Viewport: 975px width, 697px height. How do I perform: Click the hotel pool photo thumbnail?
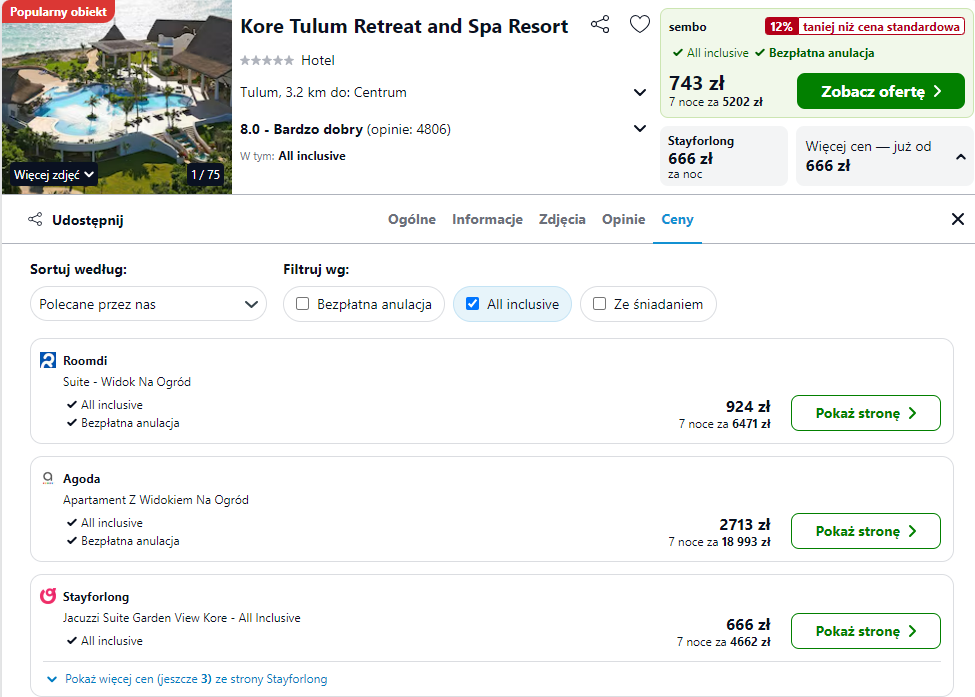(117, 97)
